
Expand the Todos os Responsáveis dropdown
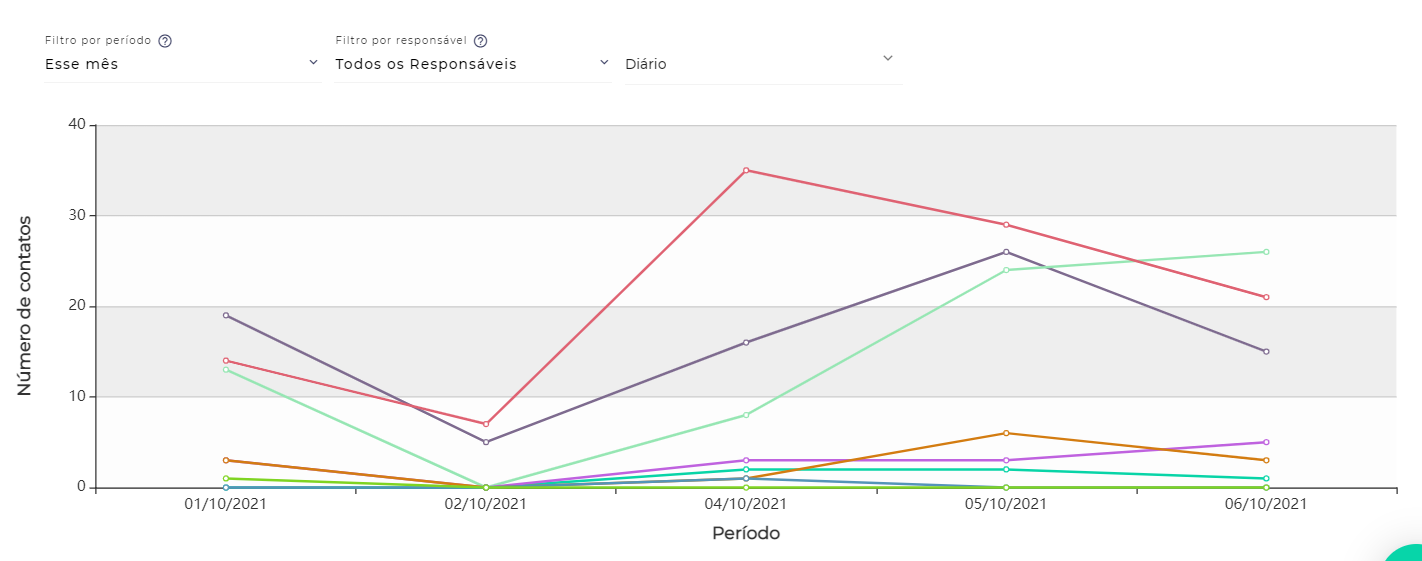point(472,64)
